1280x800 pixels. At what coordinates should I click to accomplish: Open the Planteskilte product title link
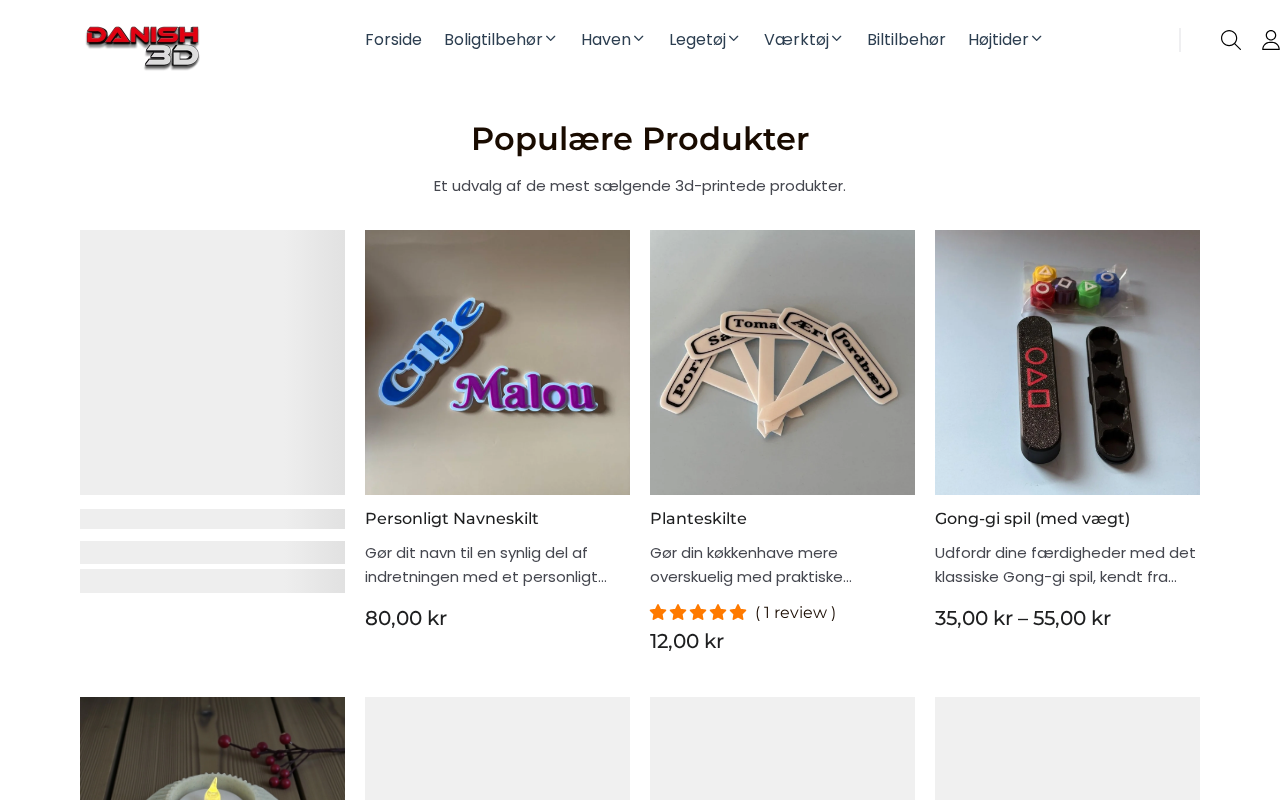point(698,518)
